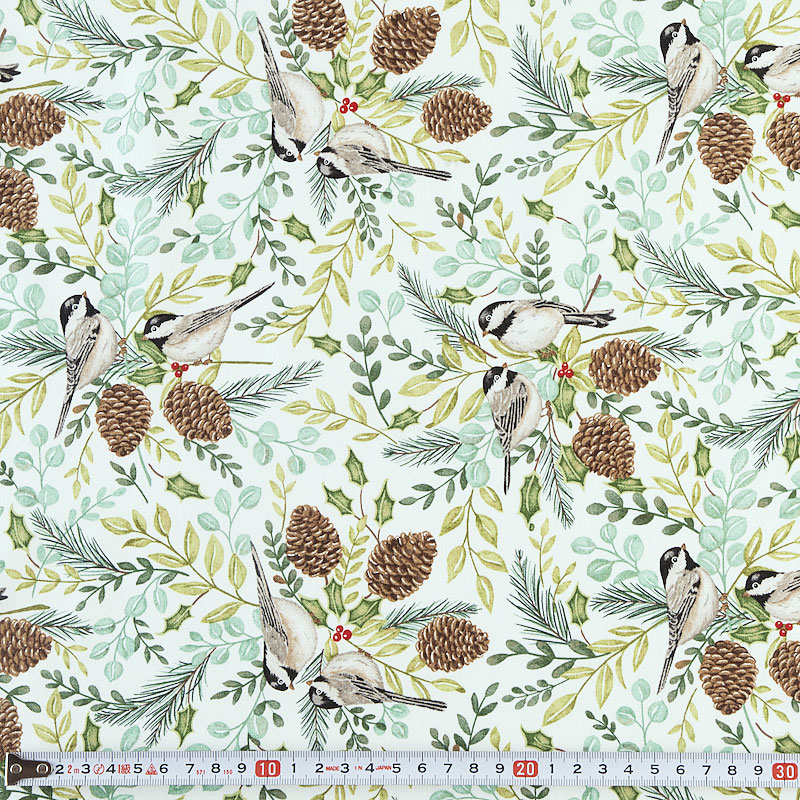The image size is (800, 800).
Task: Click the brown metal end clip of the tape
Action: (x=28, y=769)
